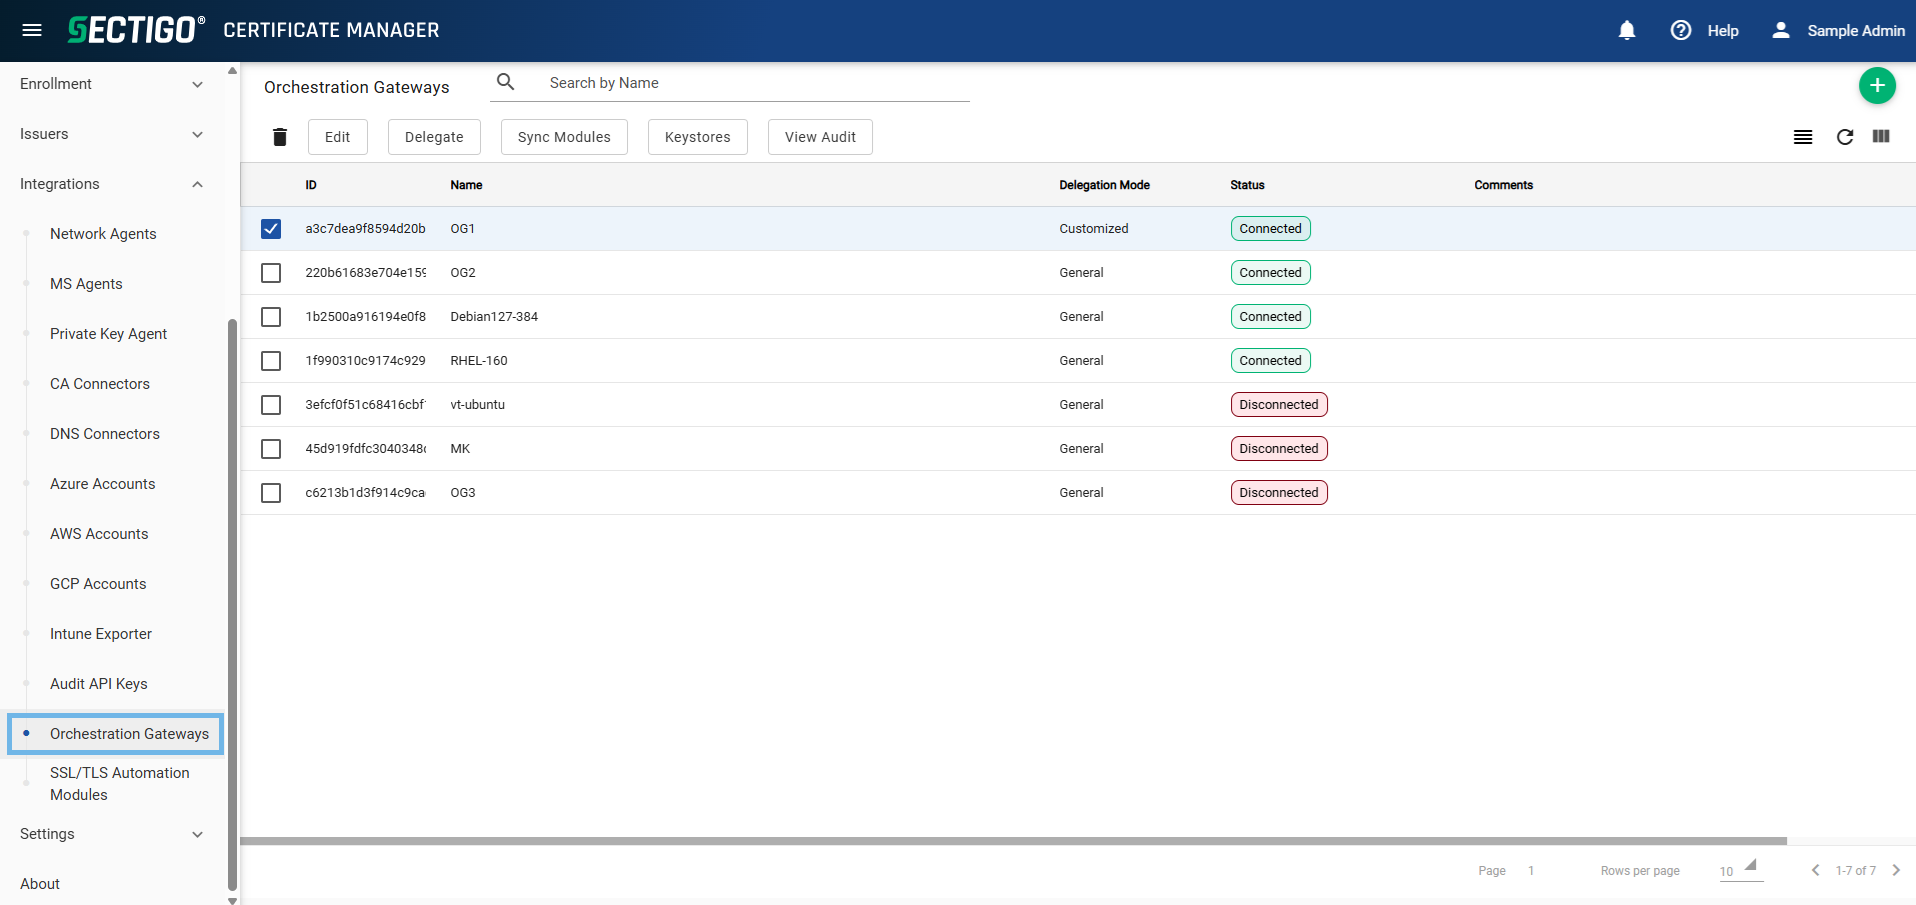Screen dimensions: 1916x905
Task: Click the Sync Modules button
Action: (564, 137)
